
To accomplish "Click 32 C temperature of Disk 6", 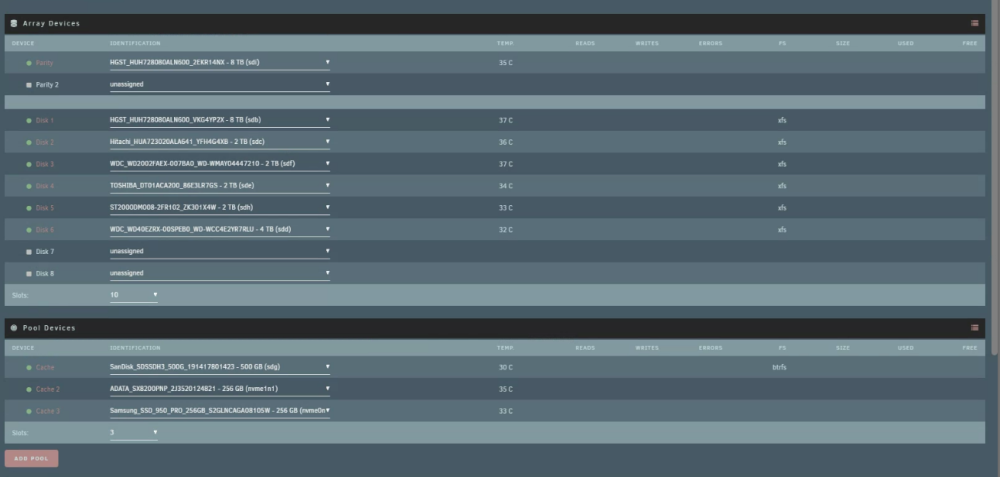I will [x=506, y=230].
